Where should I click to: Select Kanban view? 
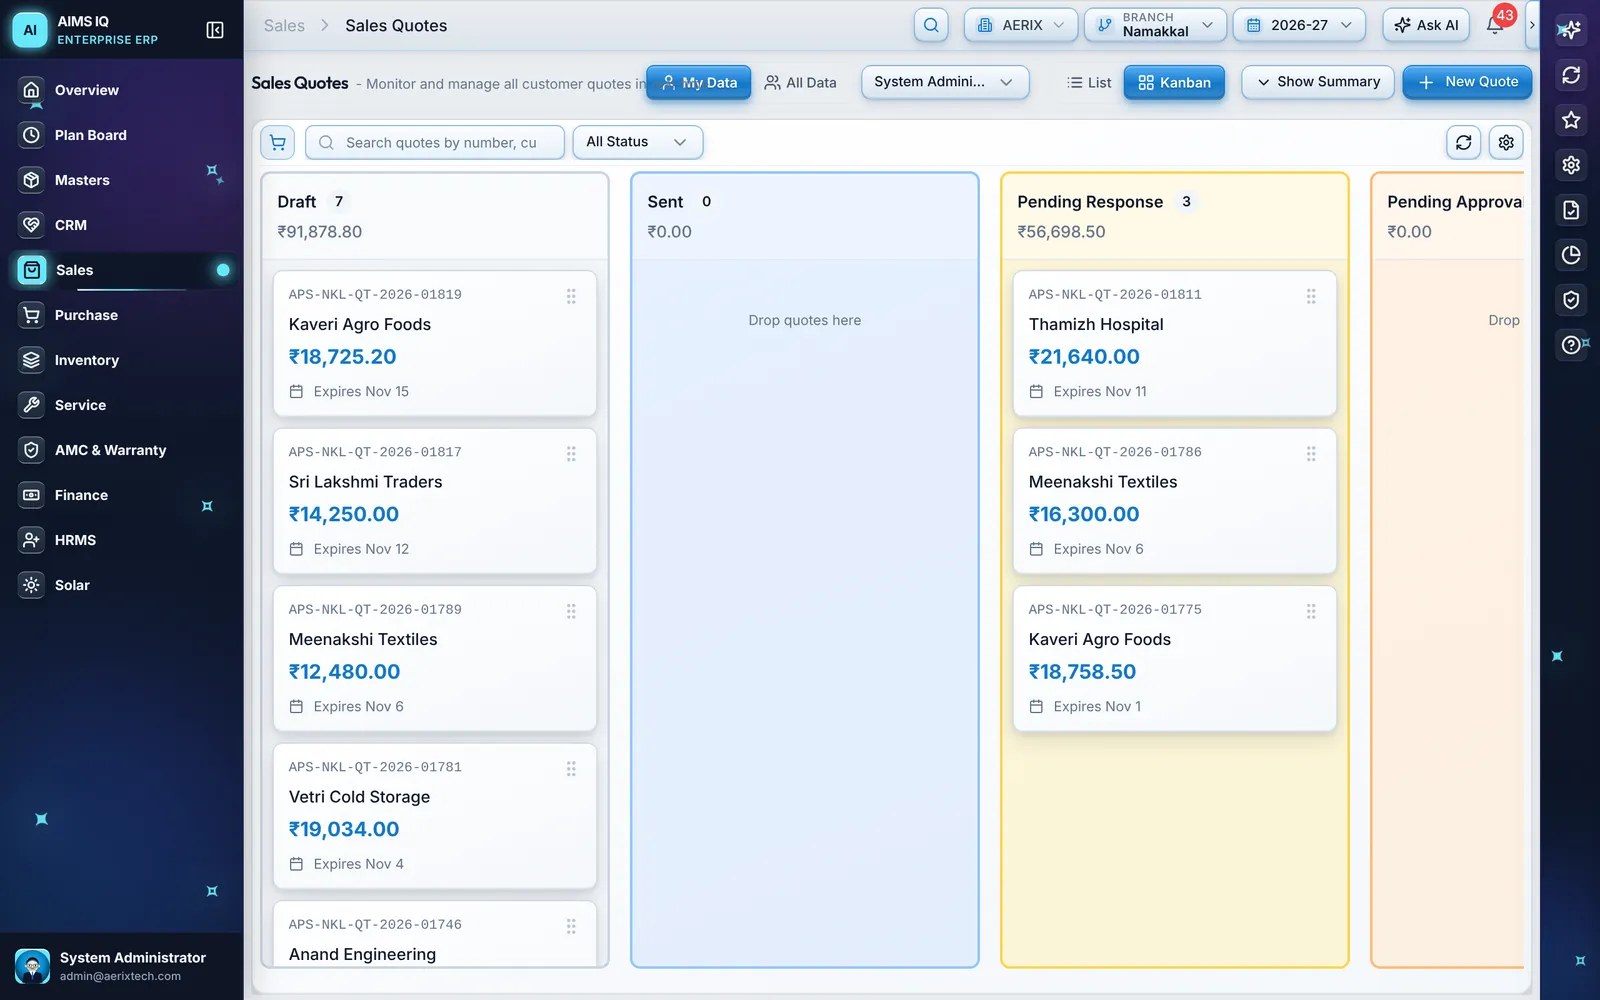(x=1175, y=82)
